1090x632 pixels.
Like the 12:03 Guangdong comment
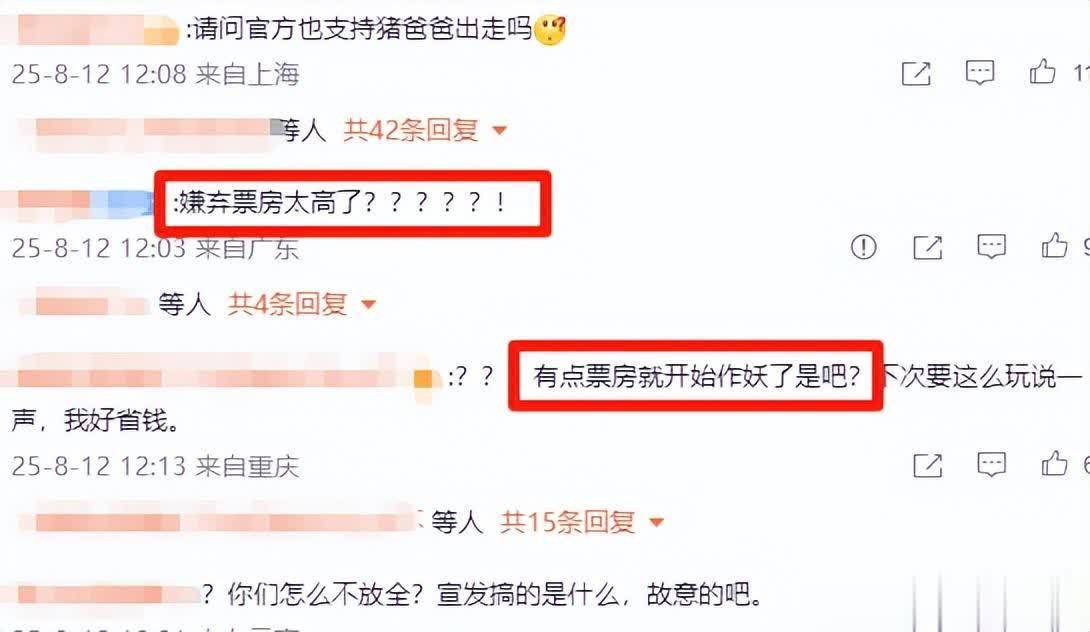(x=1054, y=245)
